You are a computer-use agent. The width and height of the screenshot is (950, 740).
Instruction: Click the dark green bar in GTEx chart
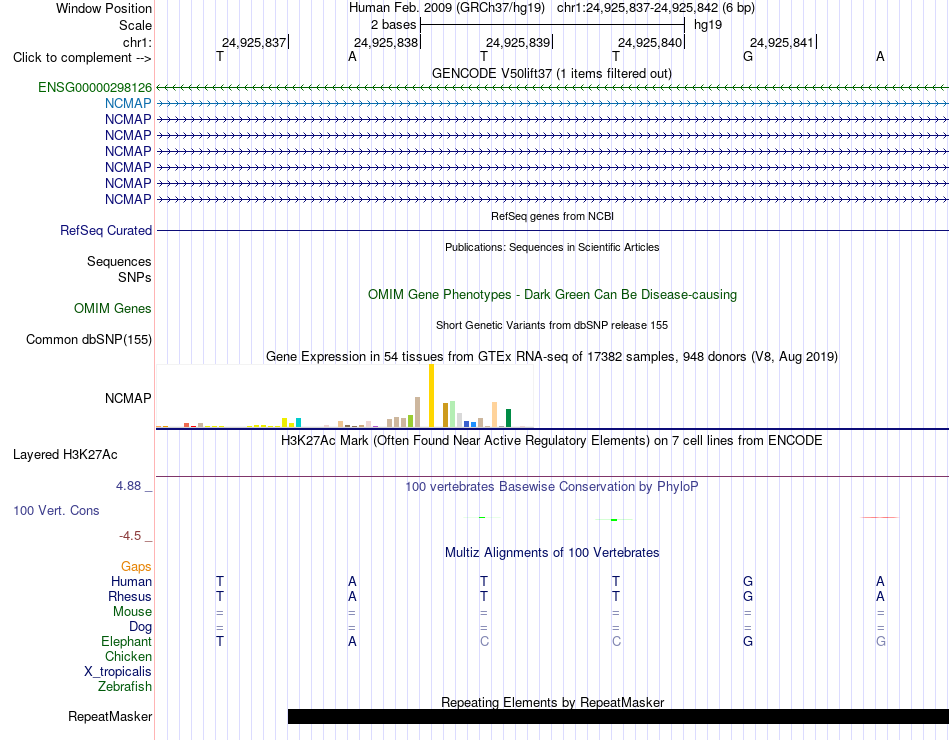pos(508,418)
